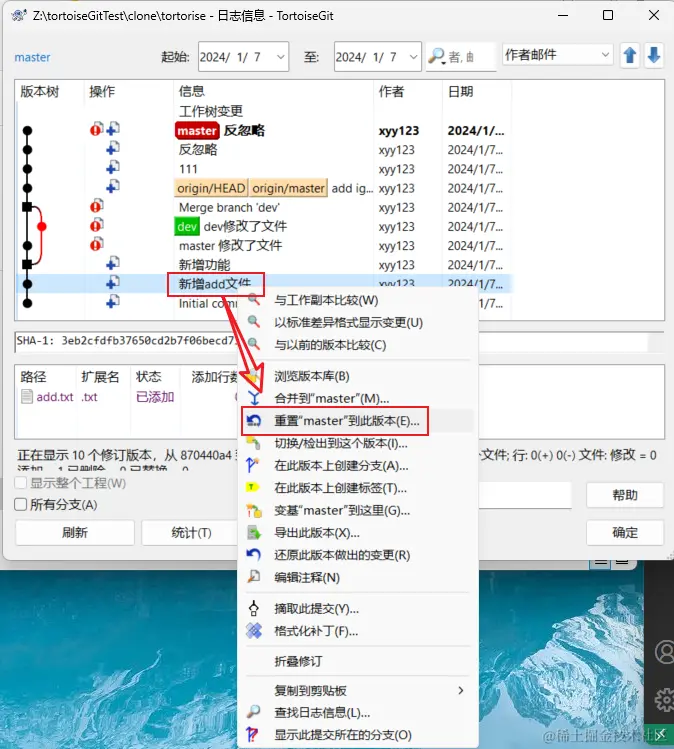Viewport: 674px width, 749px height.
Task: Open the 作者邮件 filter combo box
Action: (x=557, y=54)
